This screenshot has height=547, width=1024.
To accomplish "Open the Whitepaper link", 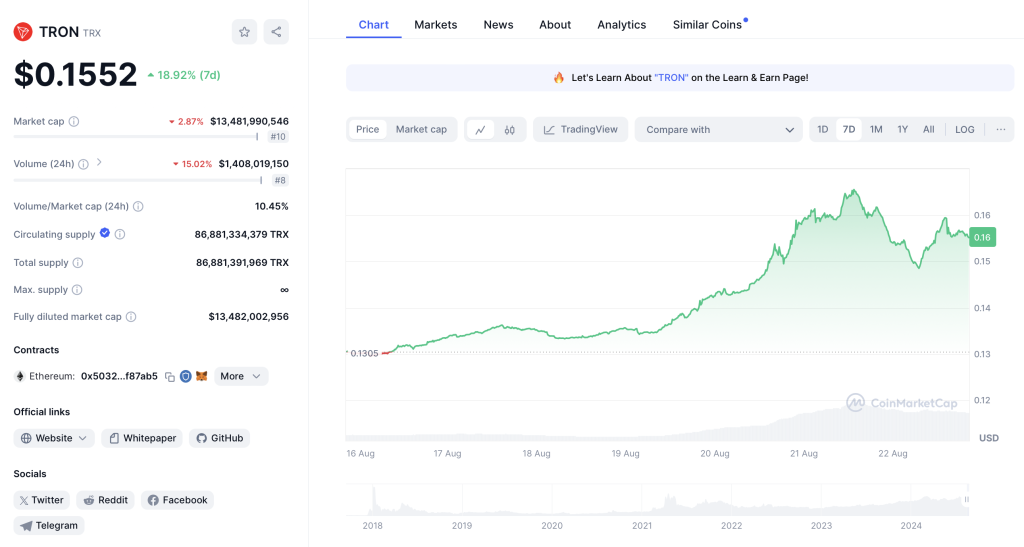I will pos(142,438).
